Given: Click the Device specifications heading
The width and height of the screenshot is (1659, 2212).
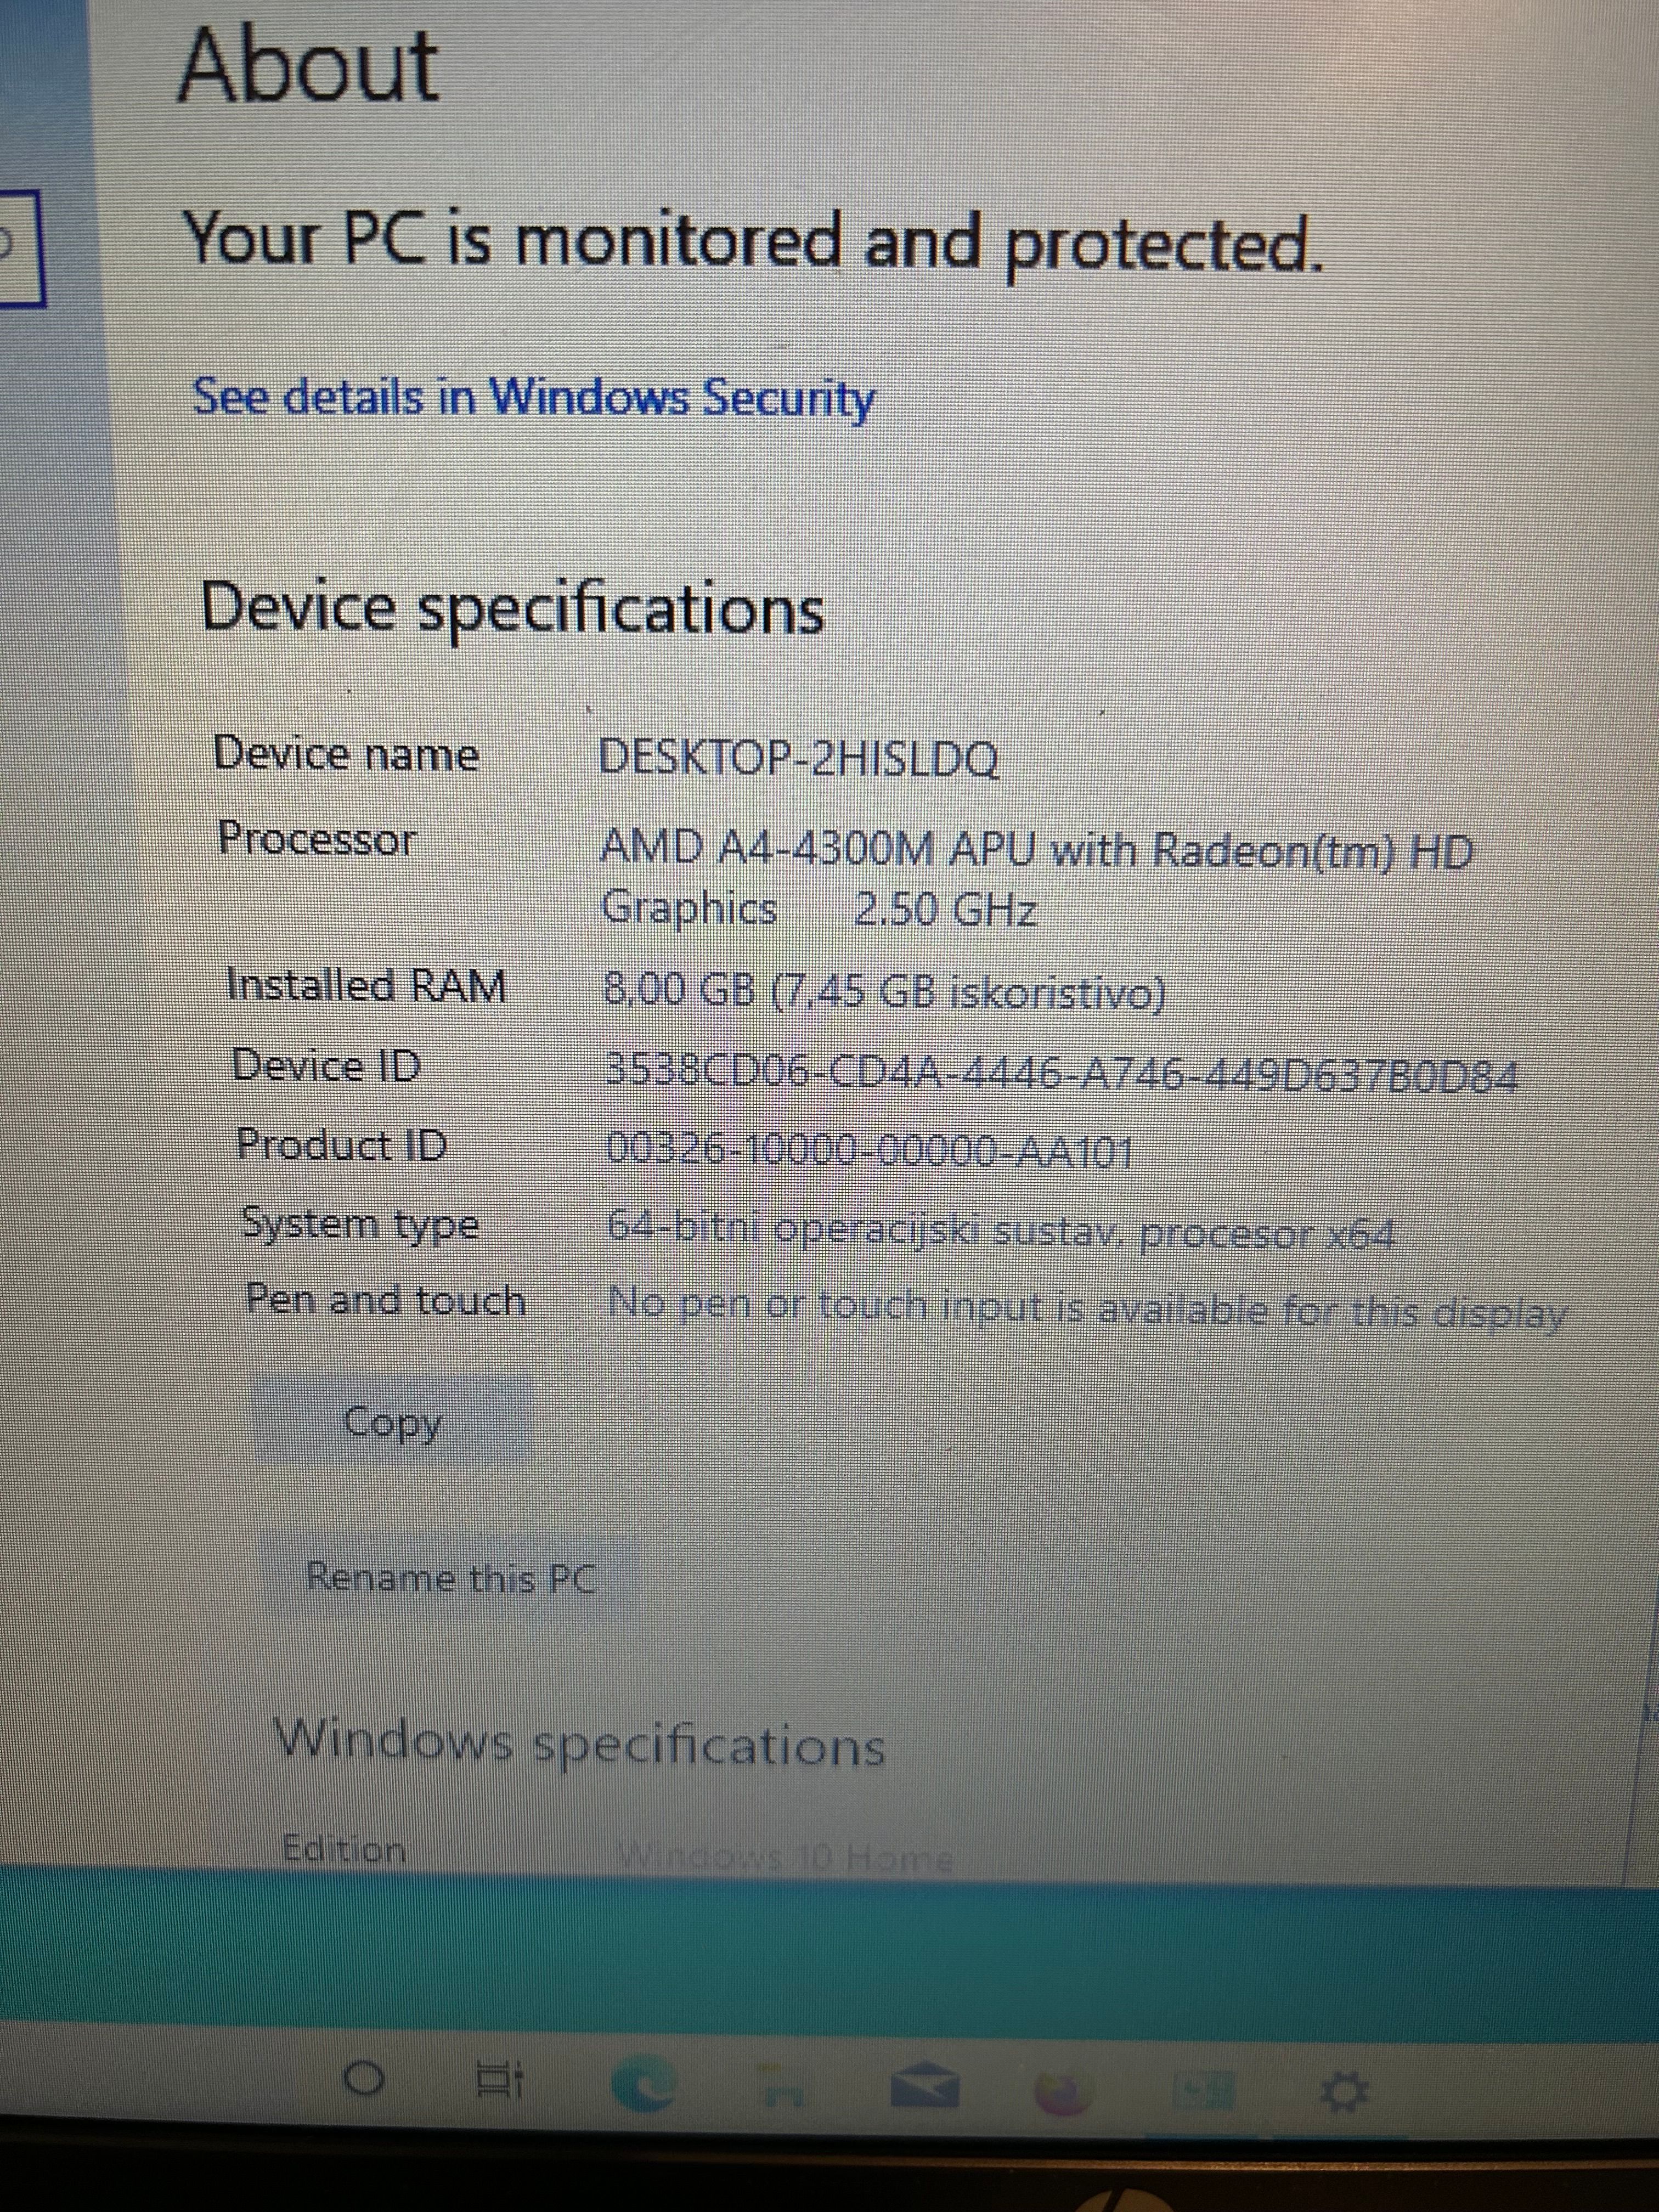Looking at the screenshot, I should click(x=513, y=608).
